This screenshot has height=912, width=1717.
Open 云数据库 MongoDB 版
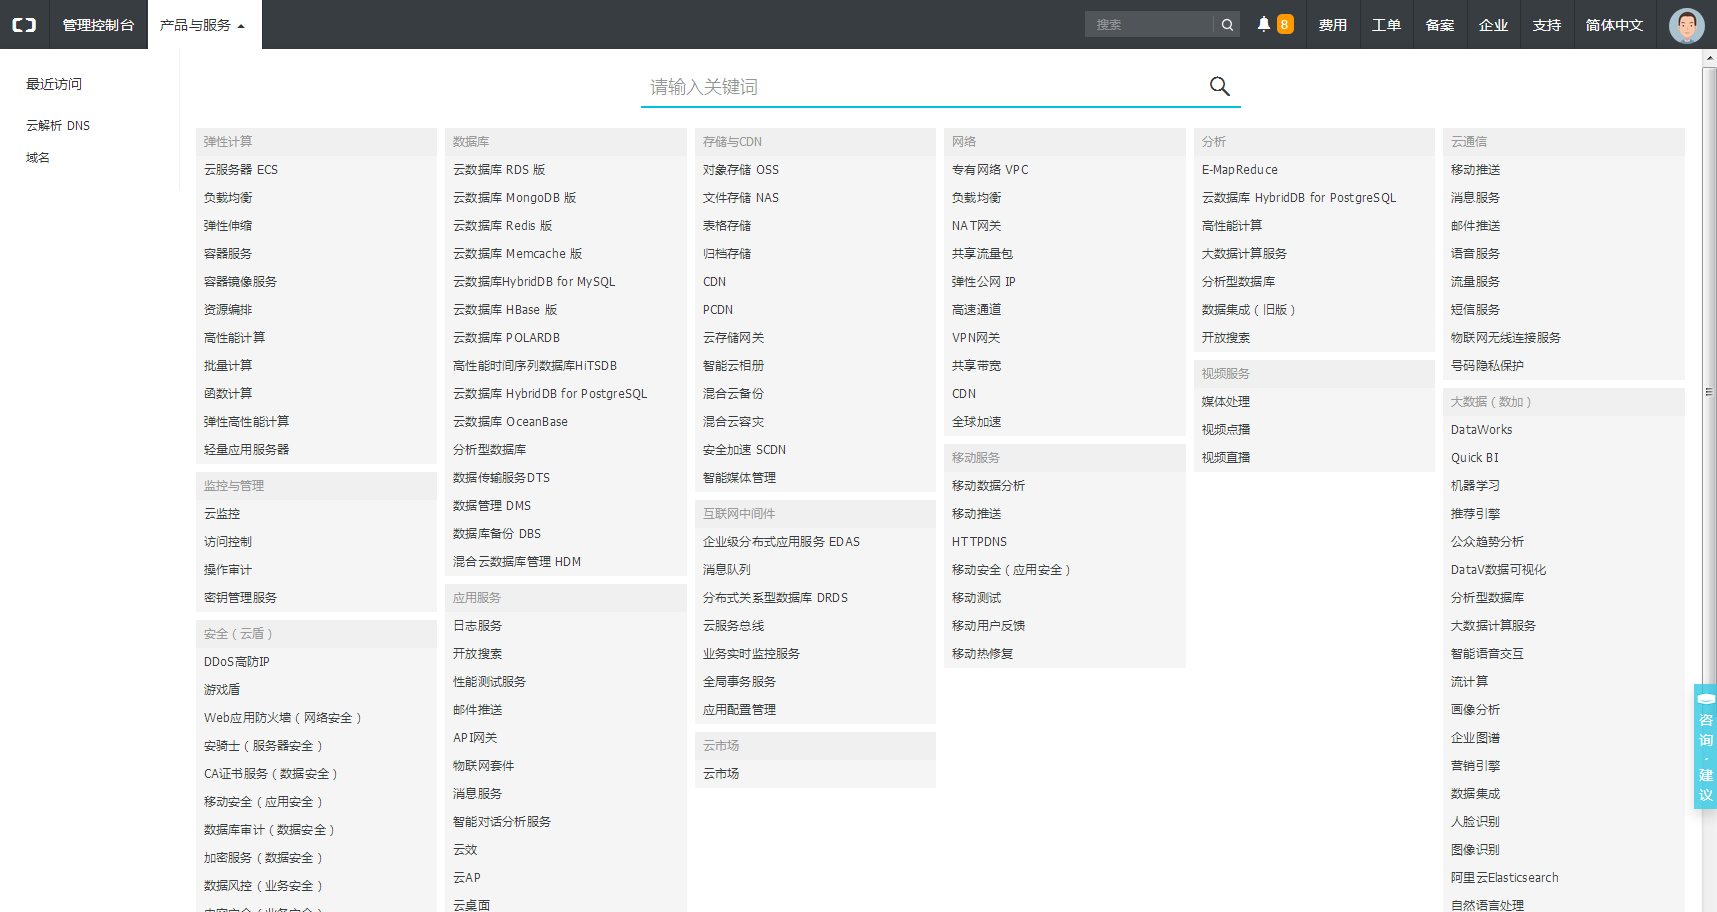coord(515,198)
